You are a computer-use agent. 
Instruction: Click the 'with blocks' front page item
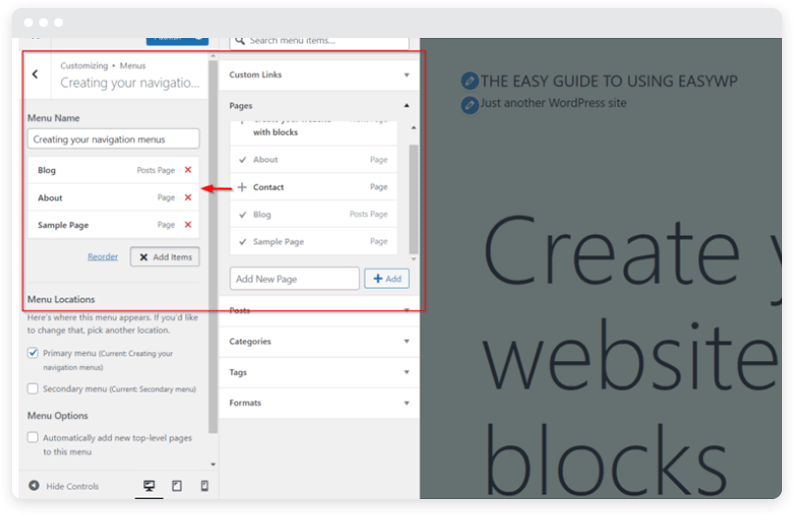click(313, 133)
